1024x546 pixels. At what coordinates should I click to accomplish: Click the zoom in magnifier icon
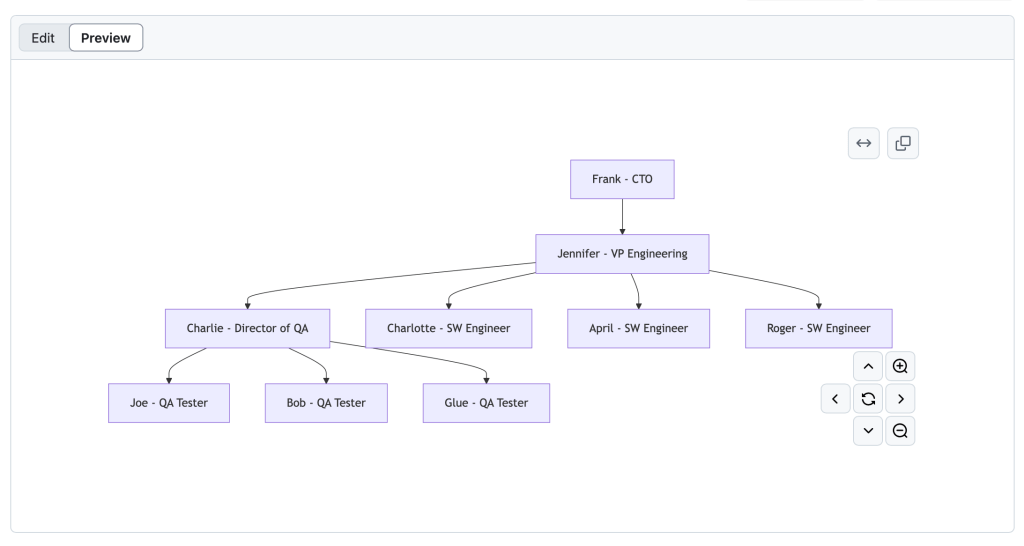pyautogui.click(x=900, y=366)
